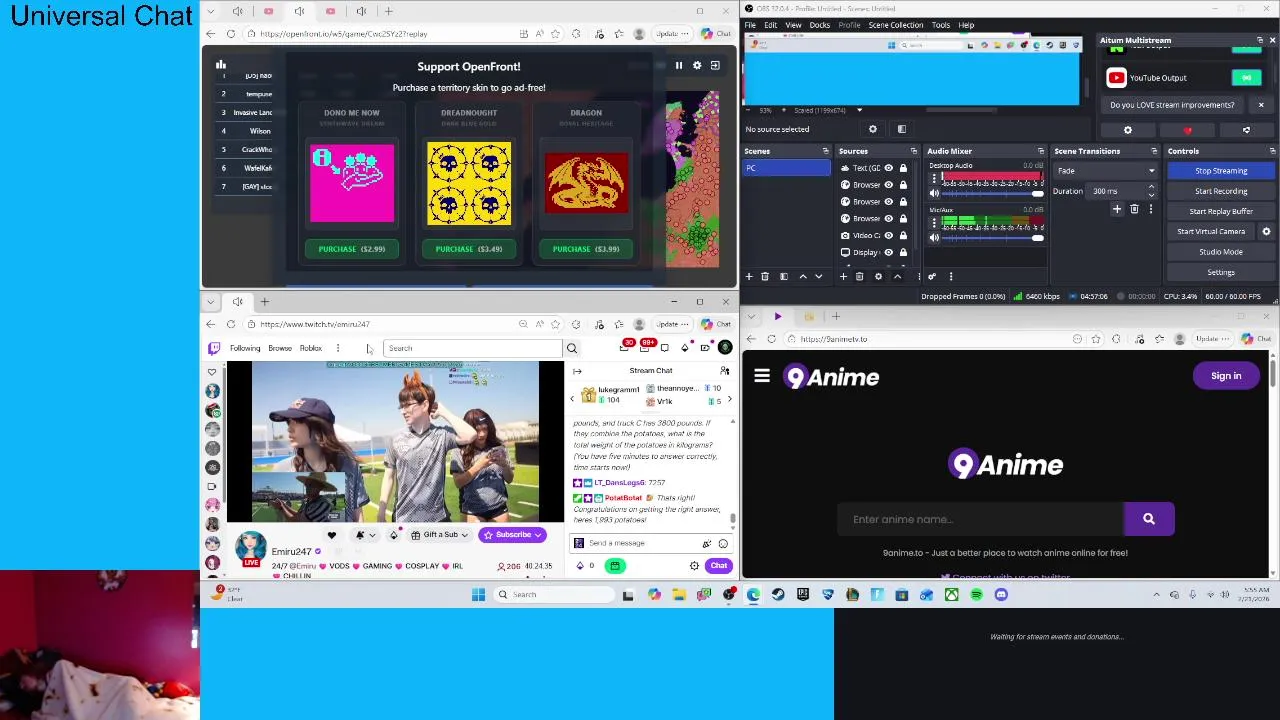Dismiss the stream improvements prompt in Aitum
The width and height of the screenshot is (1280, 720).
coord(1261,105)
